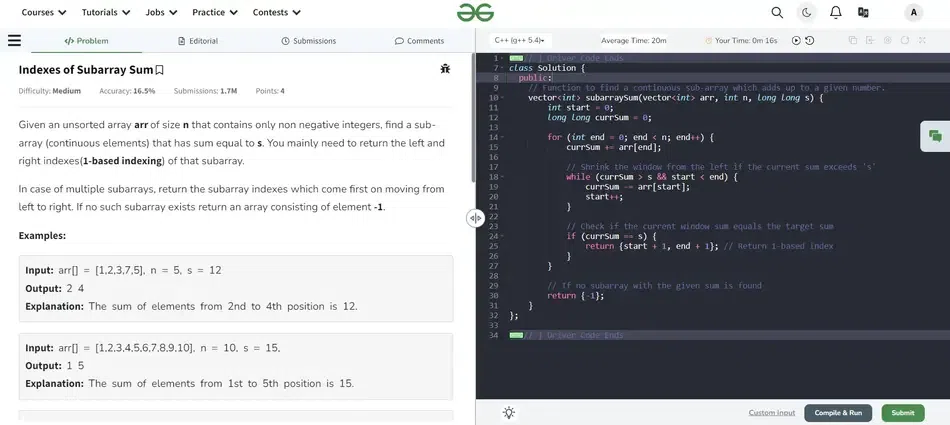The height and width of the screenshot is (425, 950).
Task: Open the notifications bell
Action: point(835,12)
